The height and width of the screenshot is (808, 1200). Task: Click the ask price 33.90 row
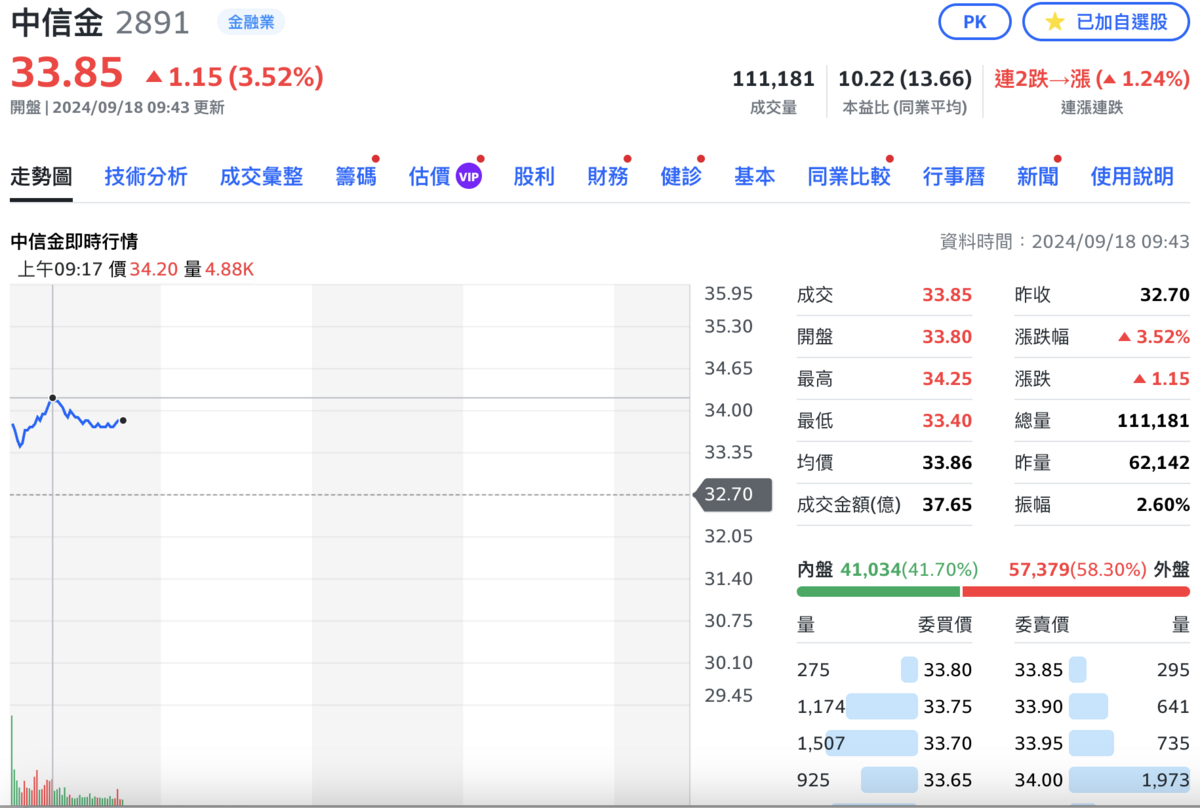[1102, 707]
